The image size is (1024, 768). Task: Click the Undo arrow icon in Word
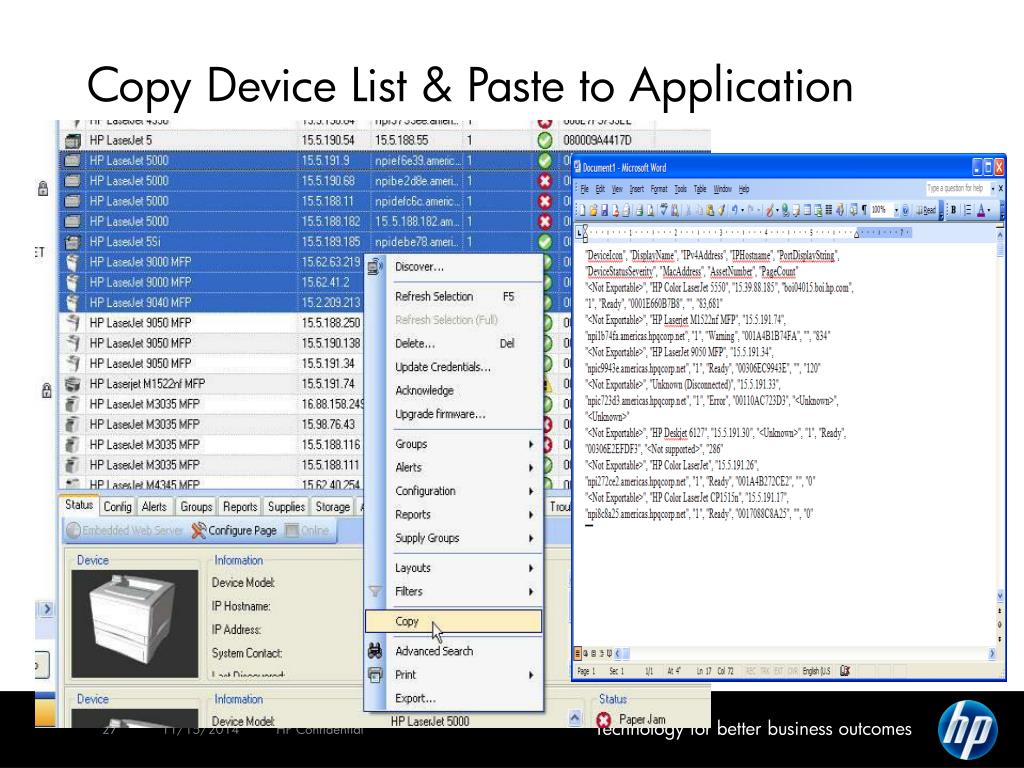tap(735, 210)
